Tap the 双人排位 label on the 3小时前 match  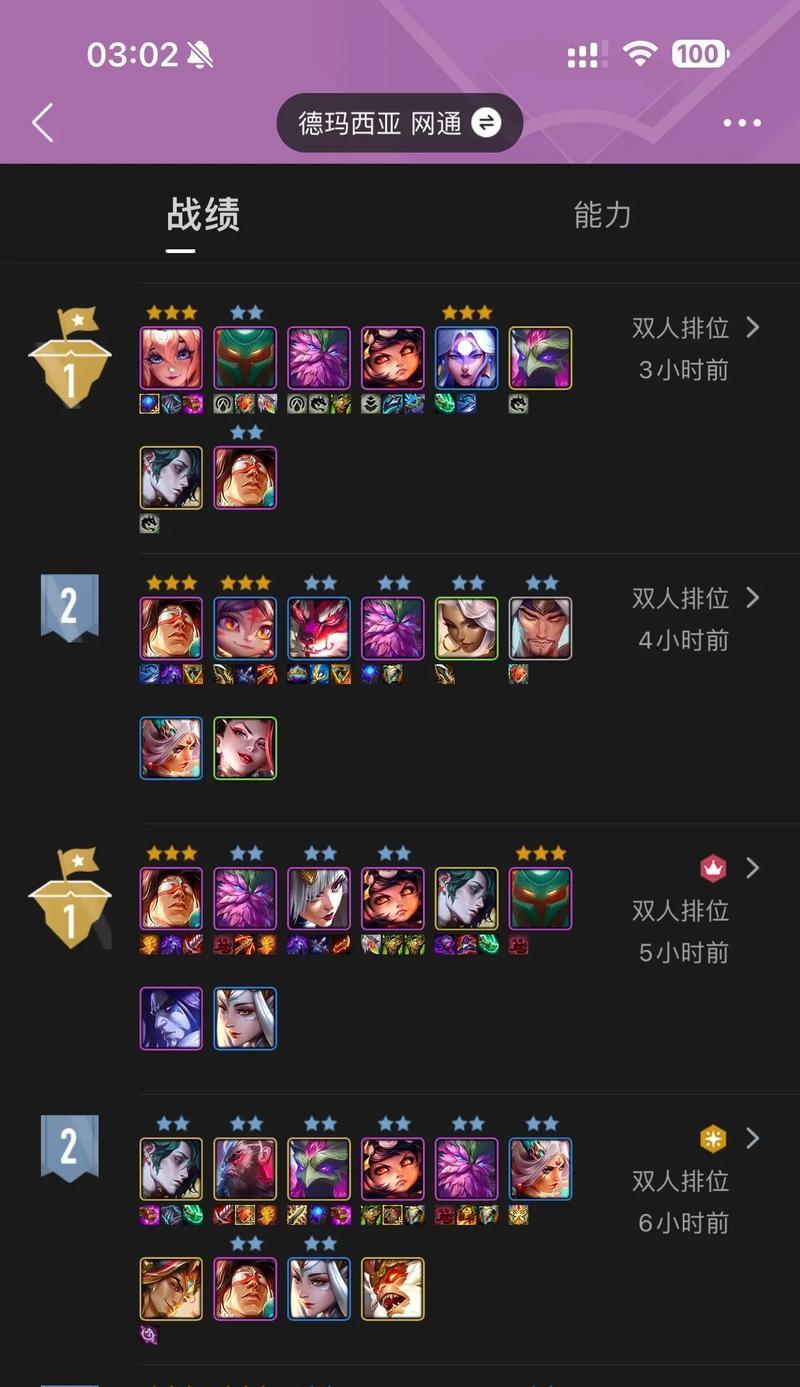tap(680, 328)
